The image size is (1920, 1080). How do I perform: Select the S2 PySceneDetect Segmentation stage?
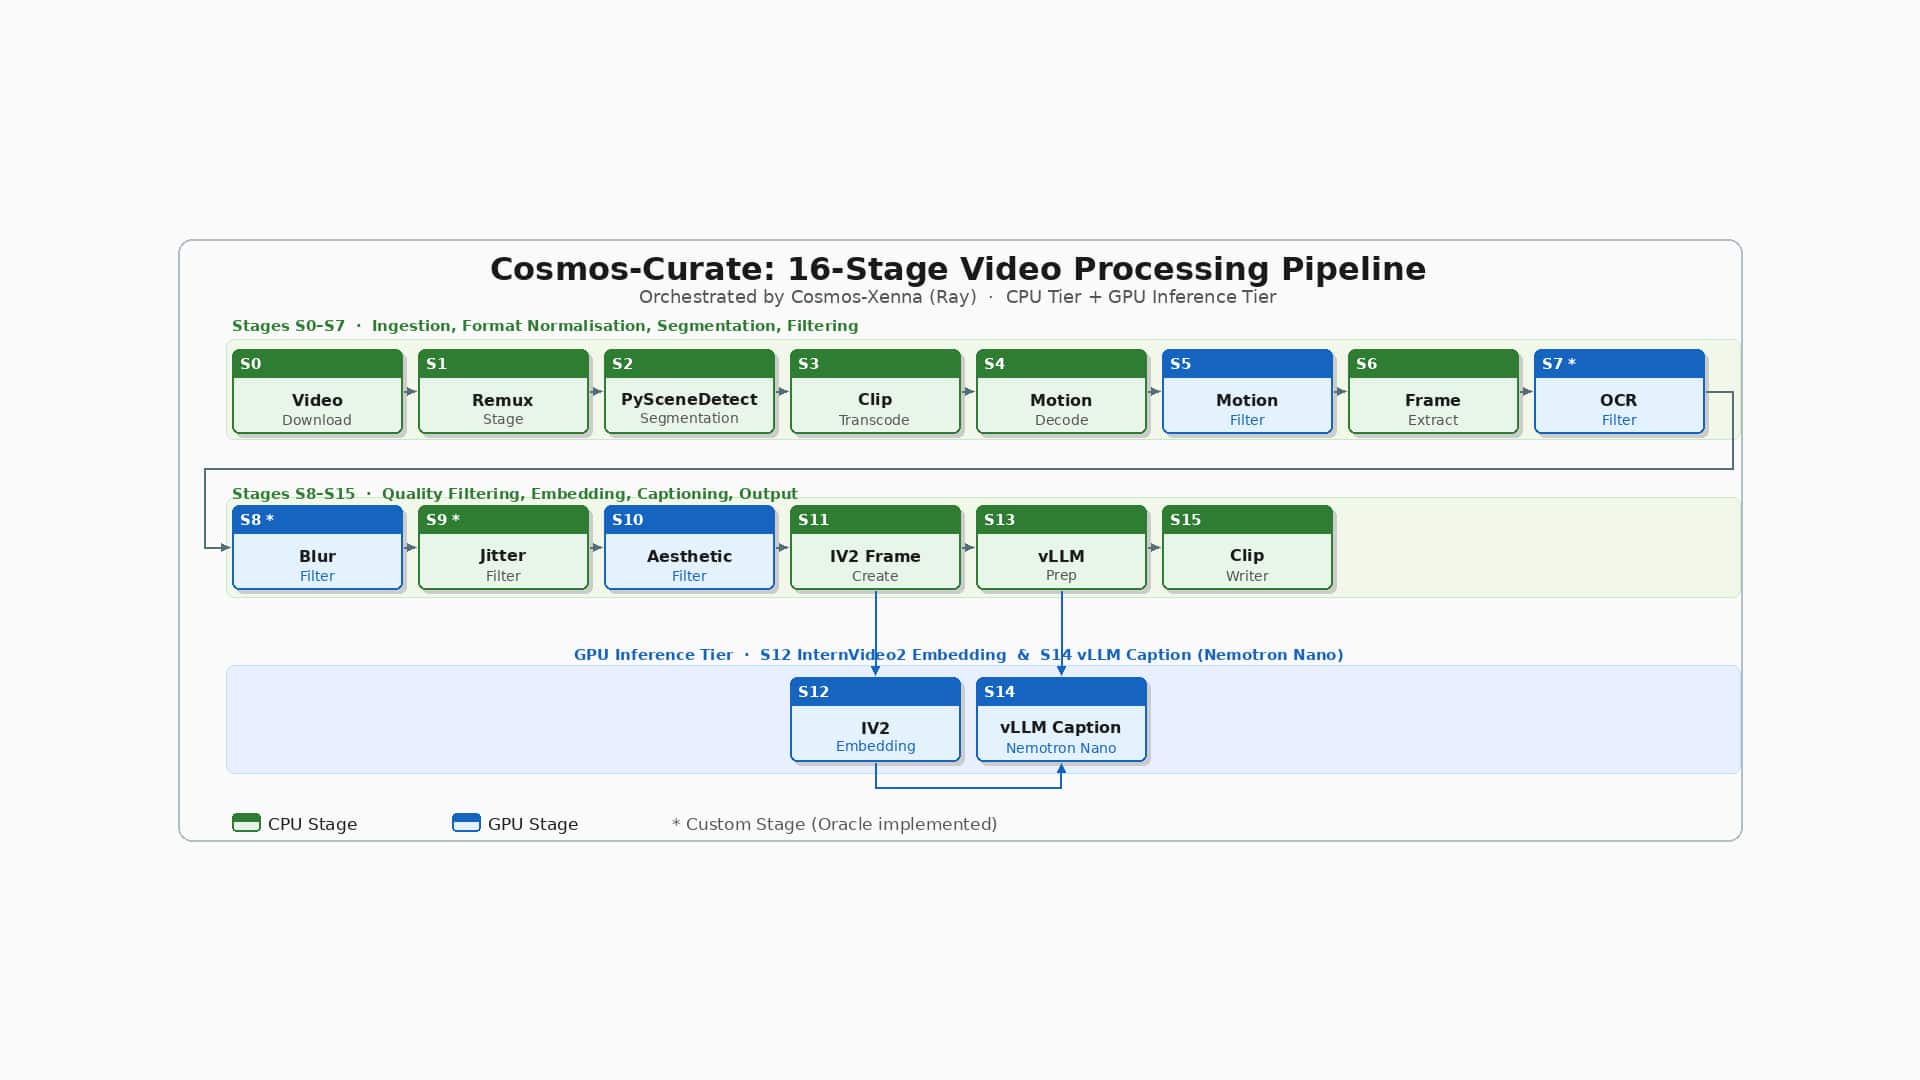(689, 392)
